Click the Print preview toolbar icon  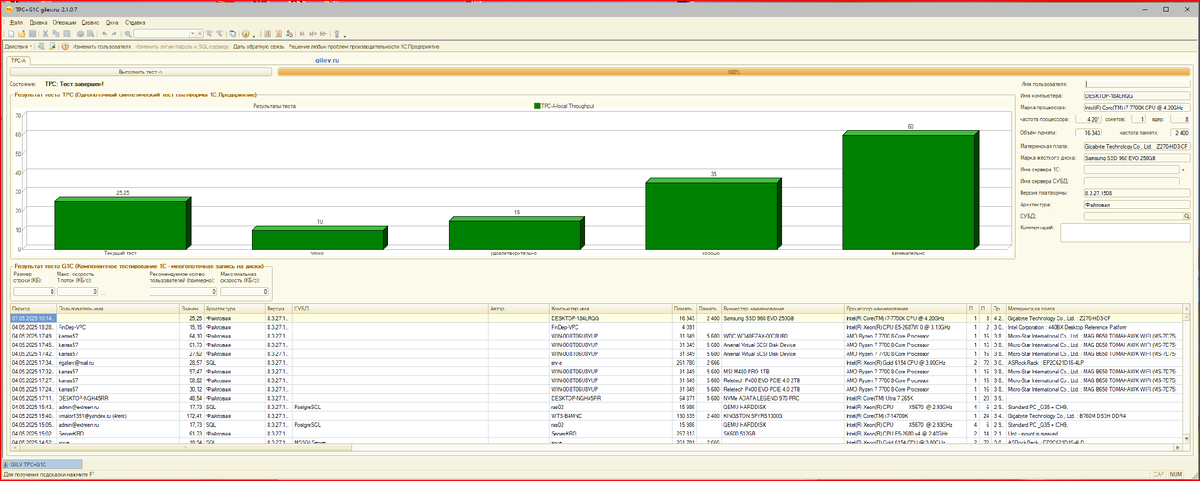click(90, 33)
